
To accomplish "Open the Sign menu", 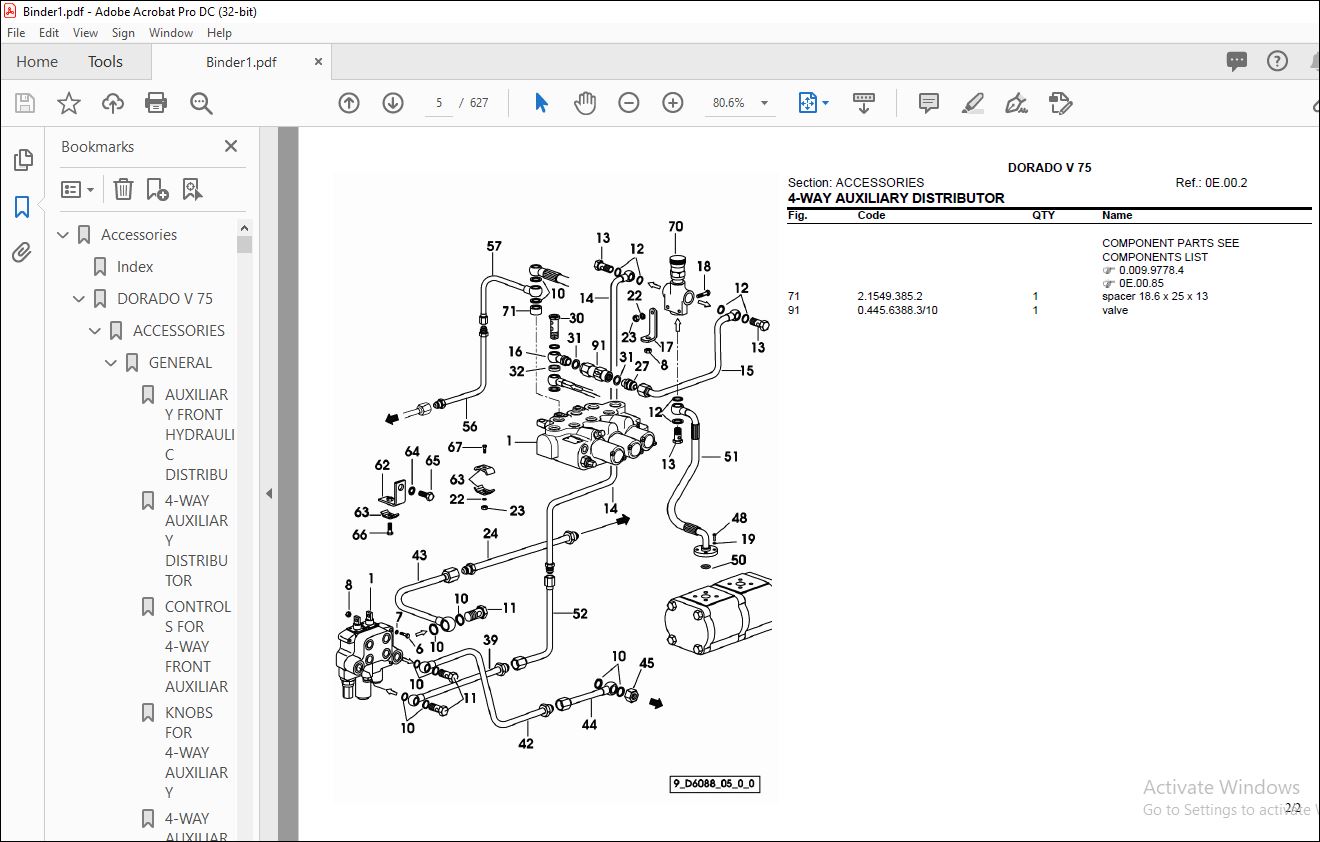I will coord(123,33).
